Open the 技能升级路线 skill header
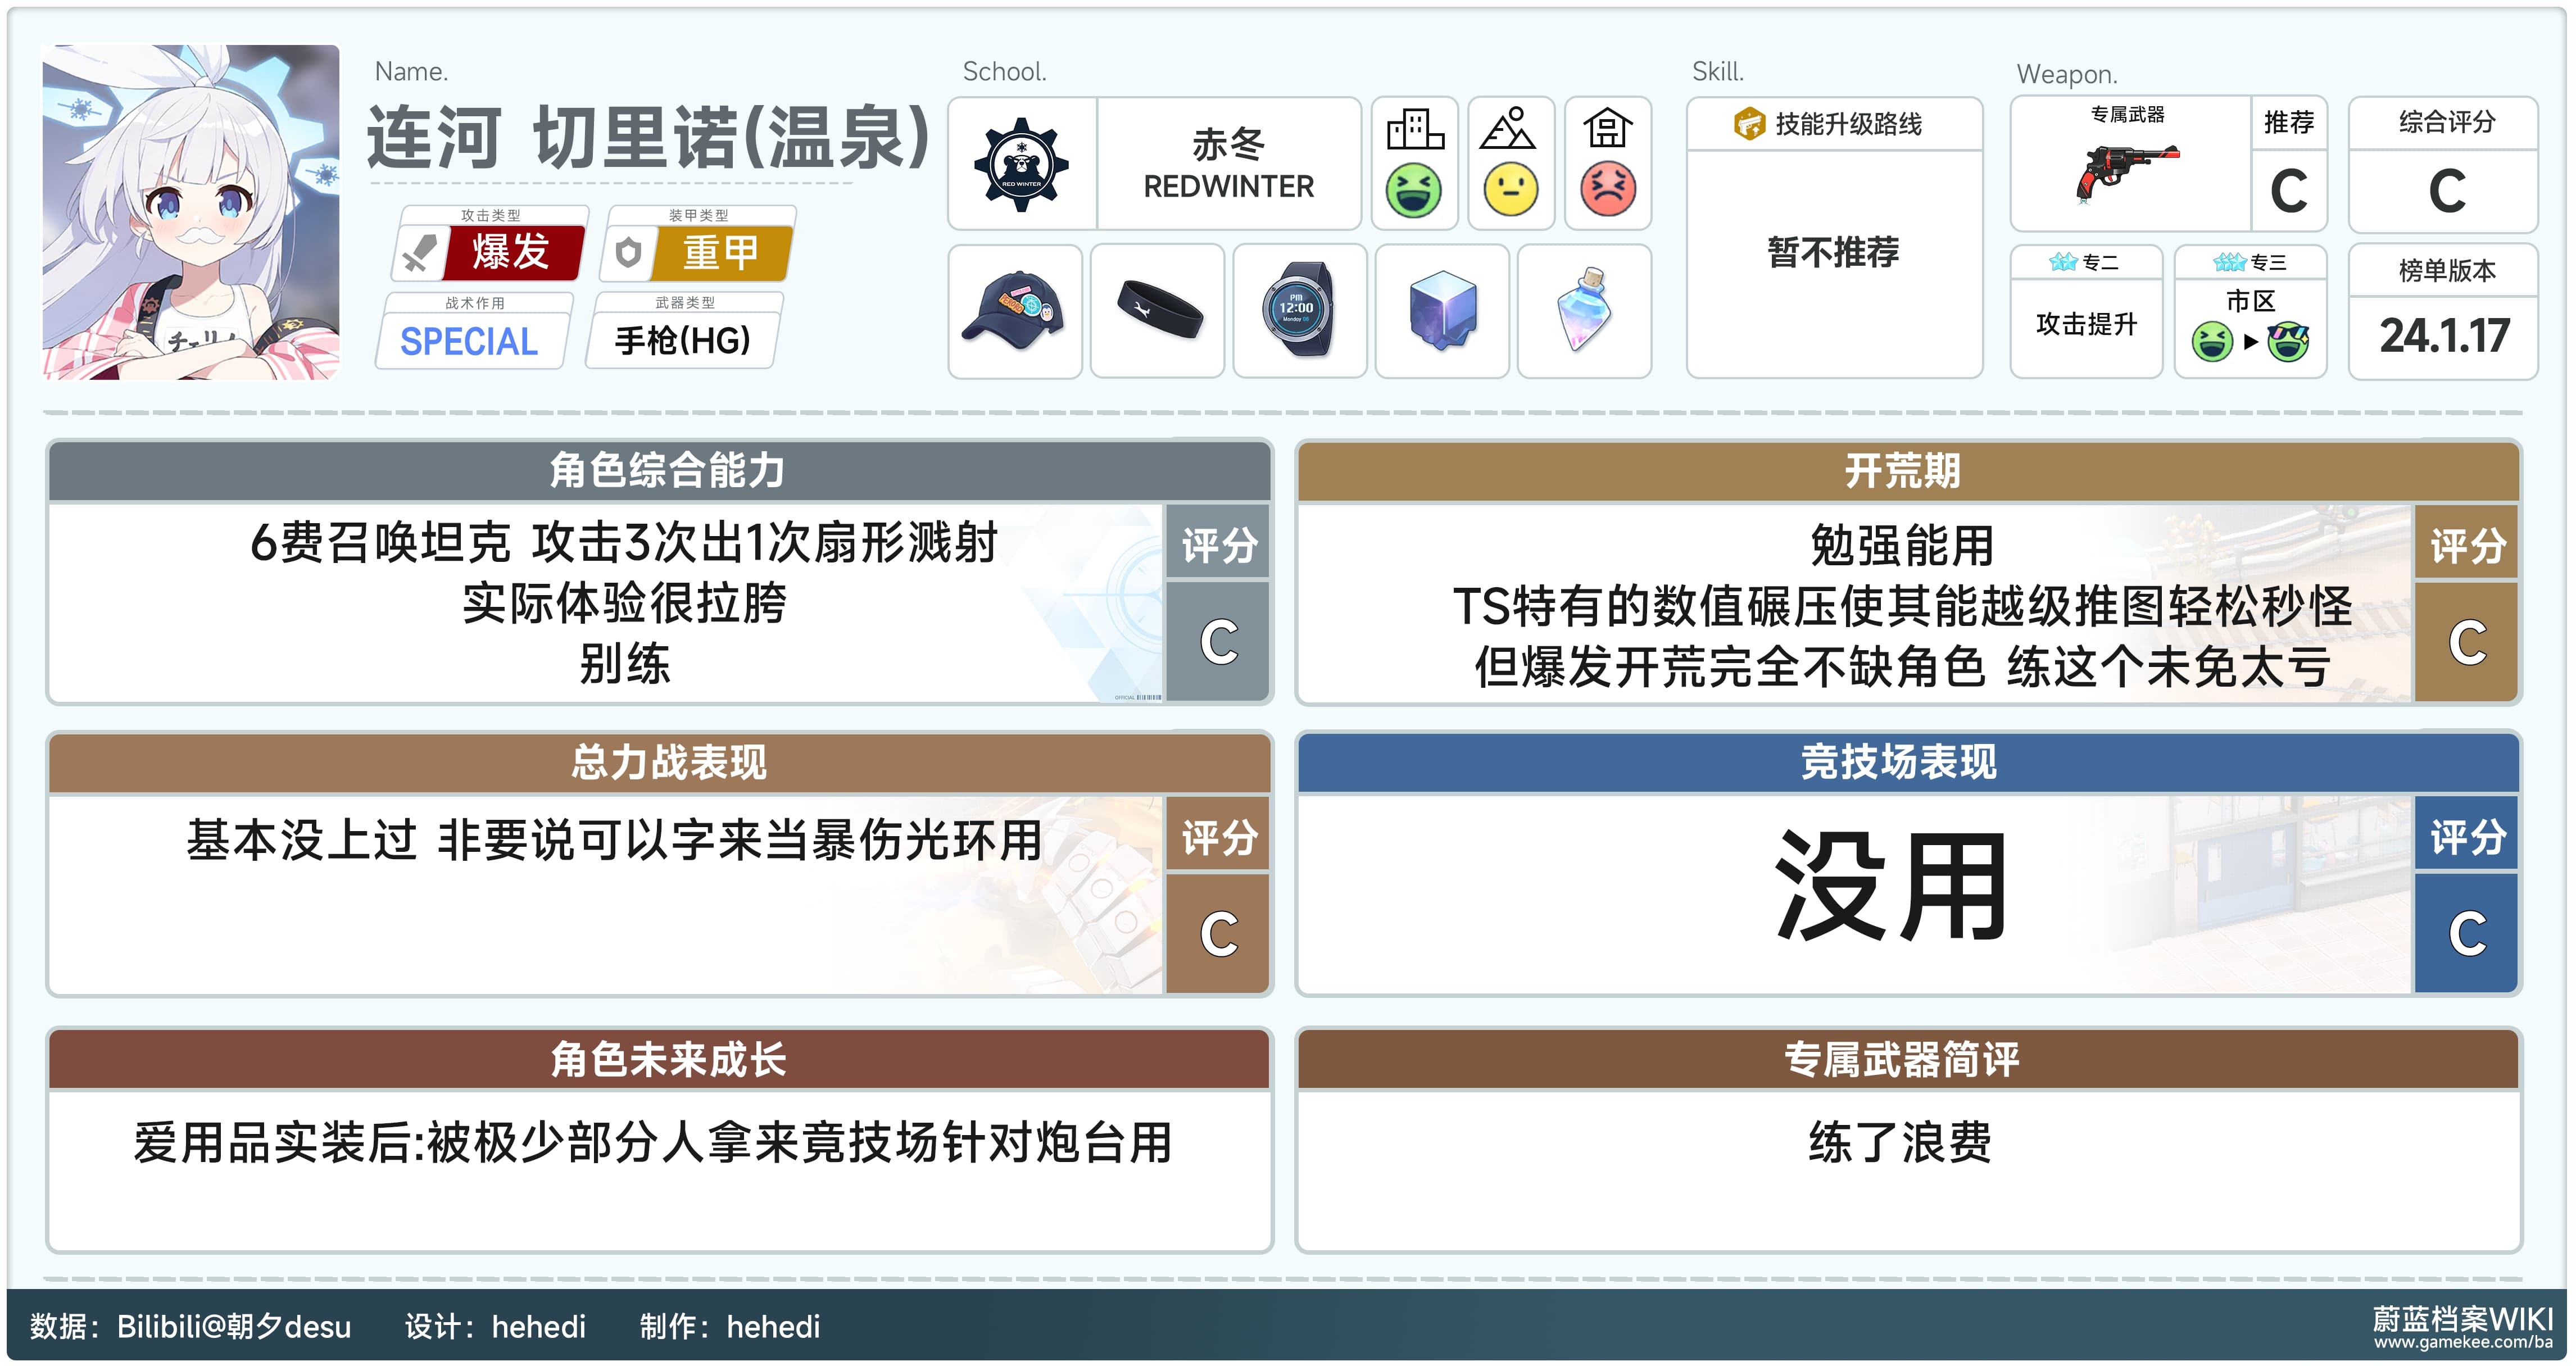The width and height of the screenshot is (2576, 1366). pos(1833,124)
